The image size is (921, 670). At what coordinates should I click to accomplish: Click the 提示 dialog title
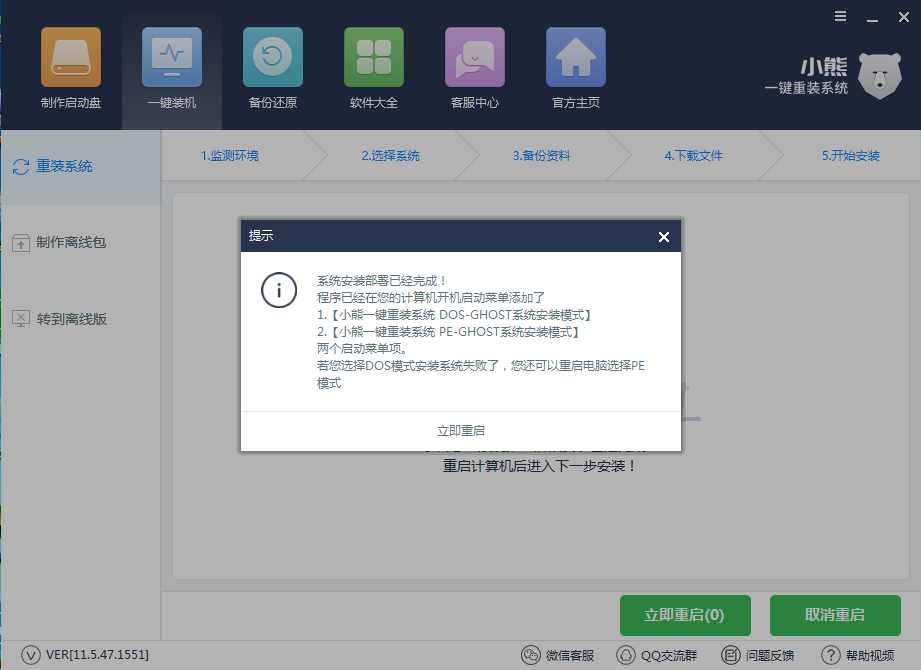[x=261, y=236]
